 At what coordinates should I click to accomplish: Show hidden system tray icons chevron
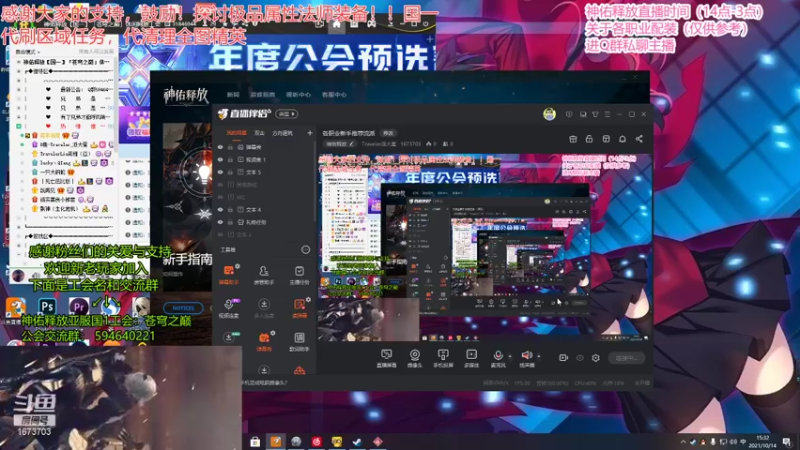[x=683, y=442]
